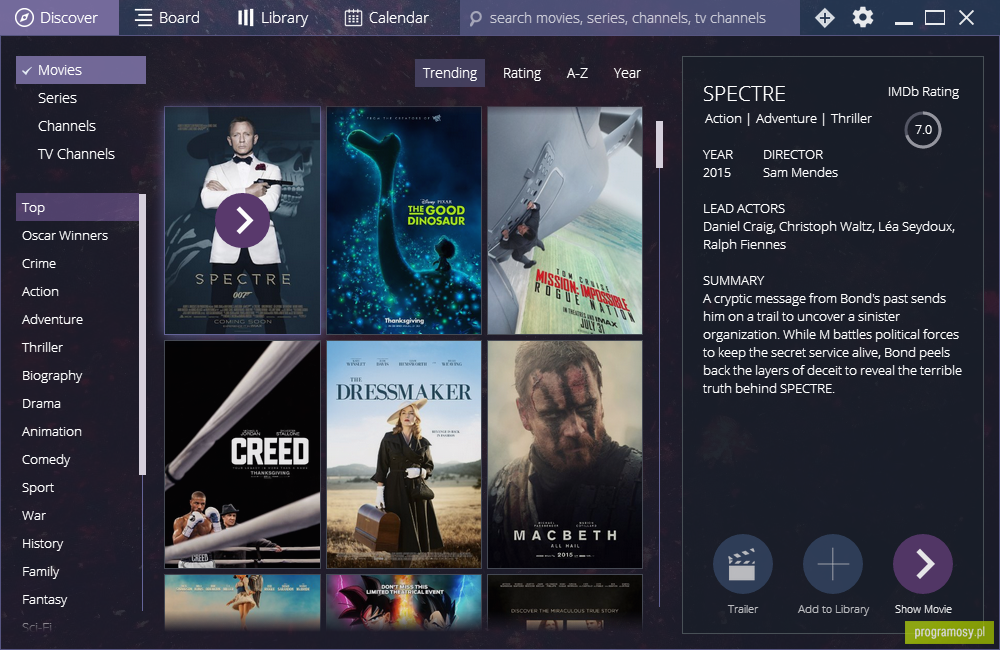Screen dimensions: 1000x650
Task: Select the Creed movie poster
Action: (x=242, y=454)
